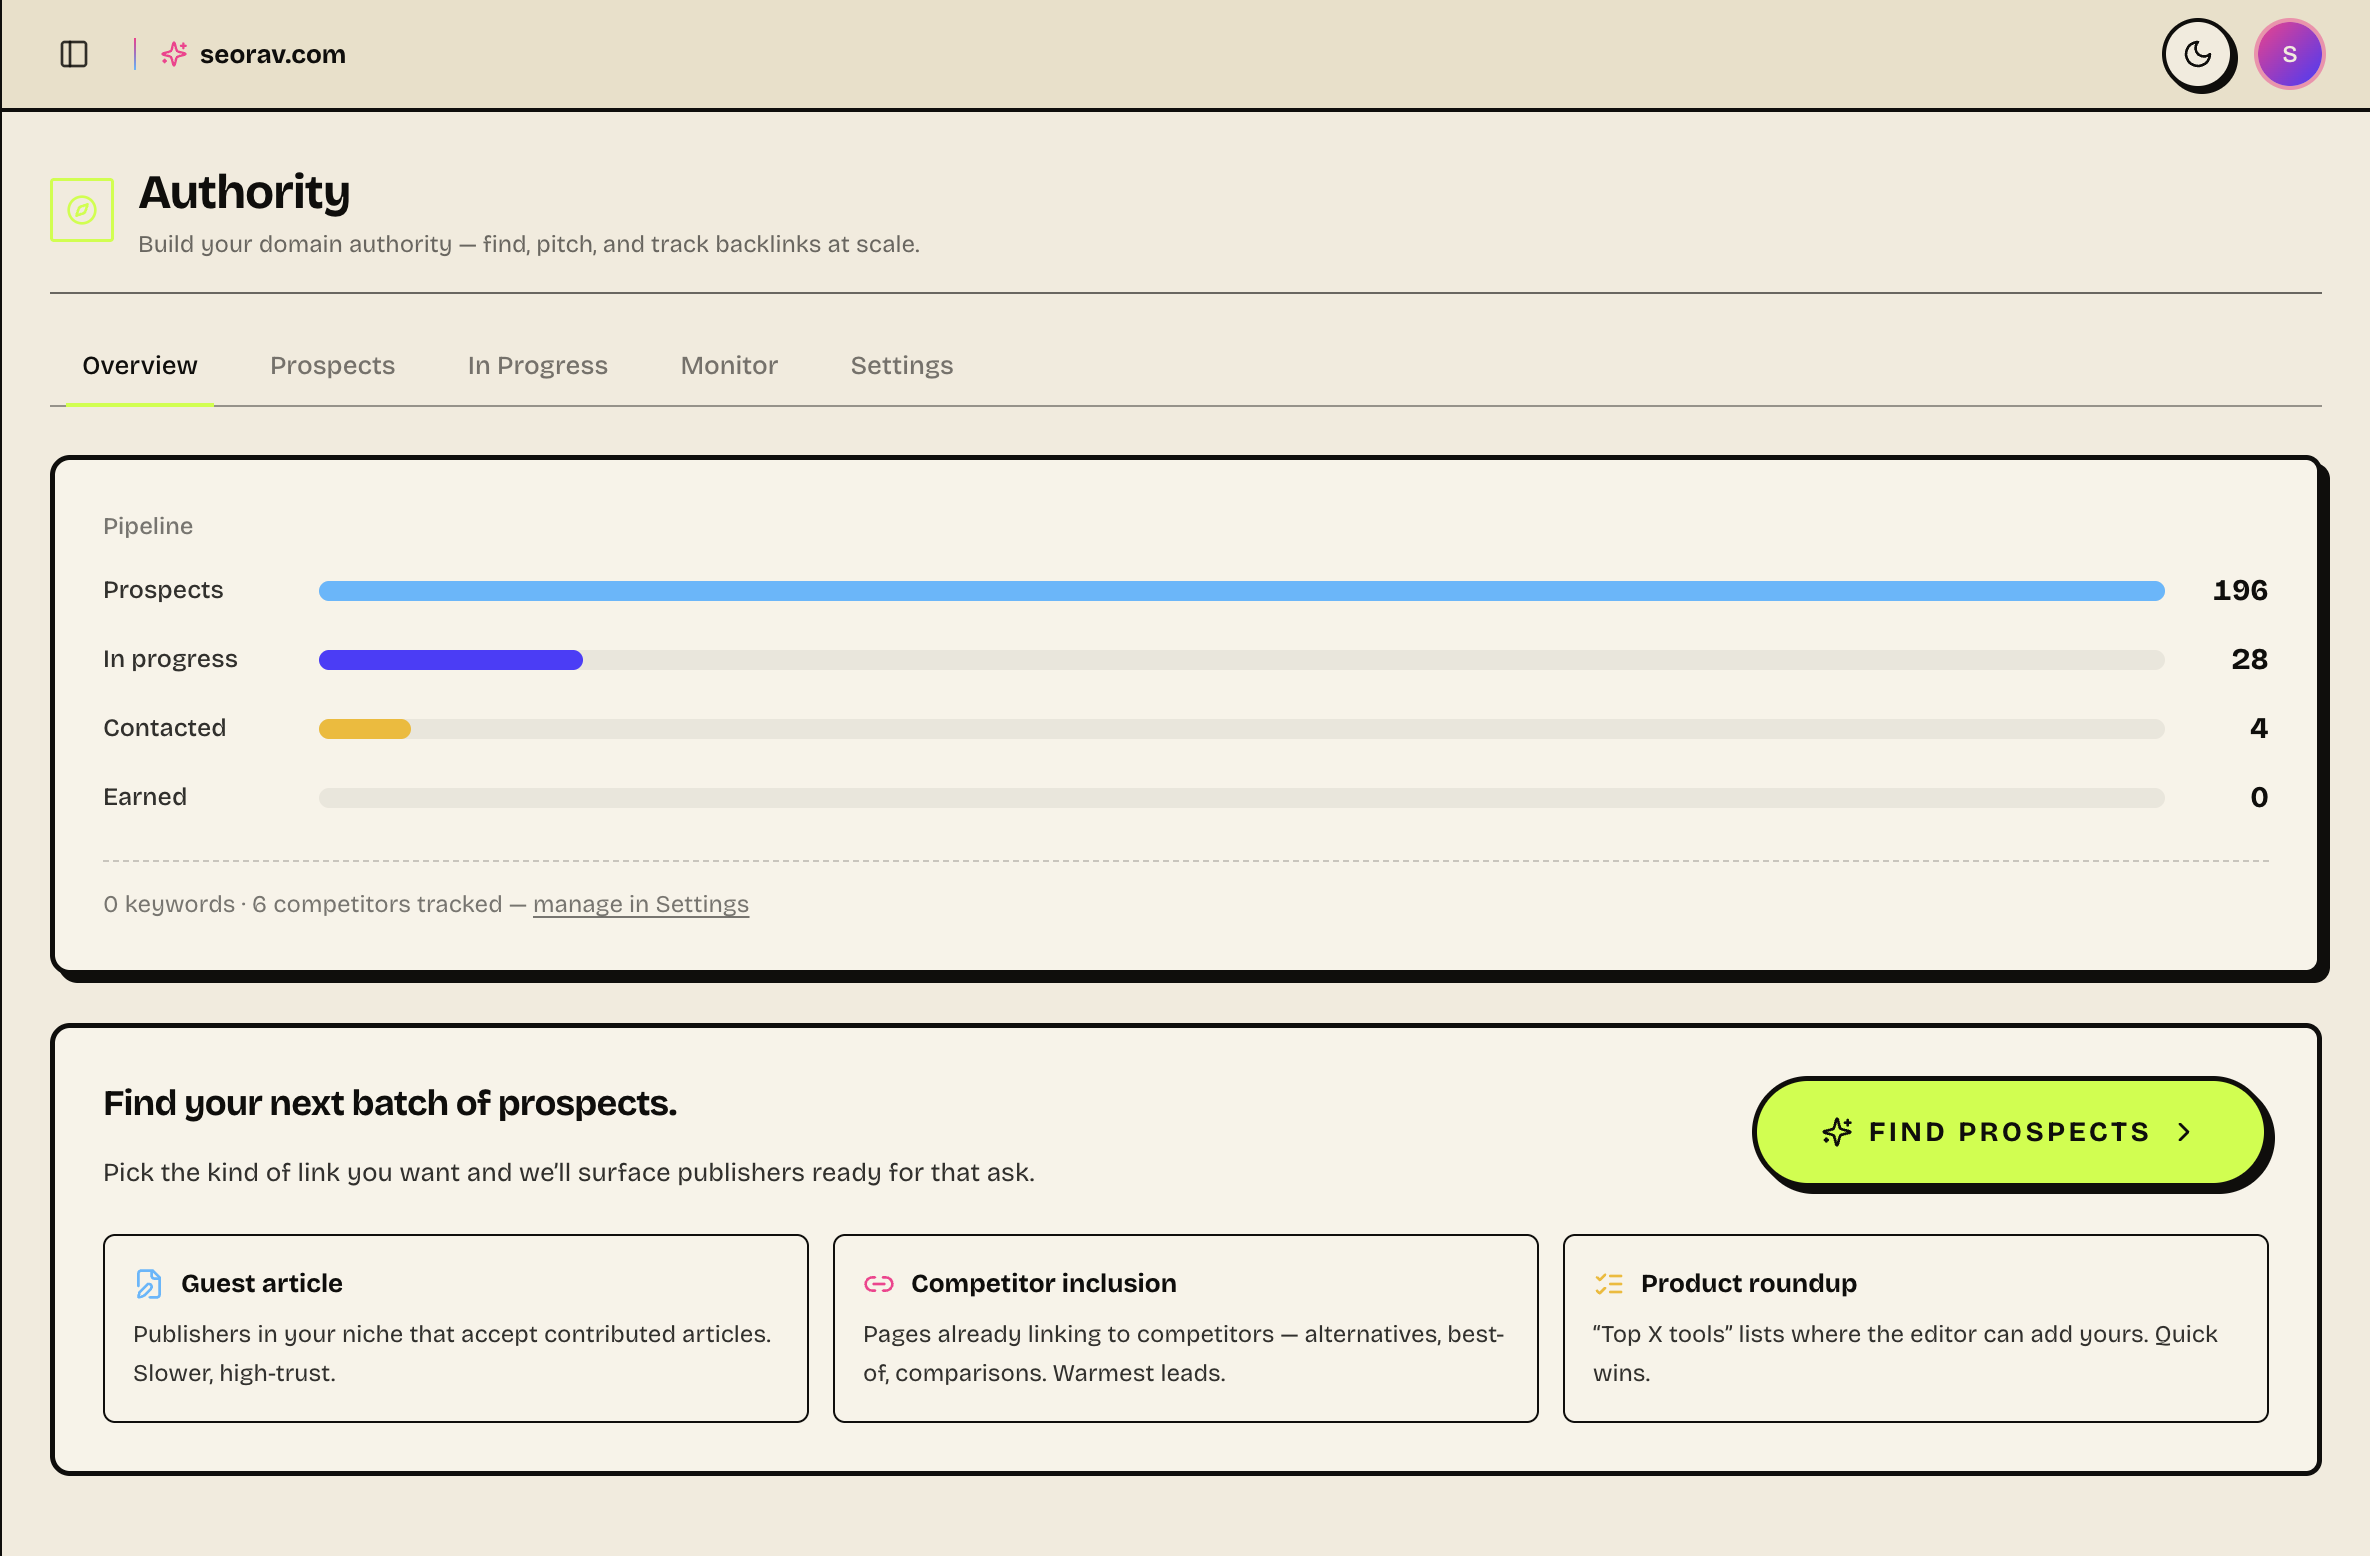Click the Contacted count "4"
2370x1556 pixels.
tap(2258, 729)
